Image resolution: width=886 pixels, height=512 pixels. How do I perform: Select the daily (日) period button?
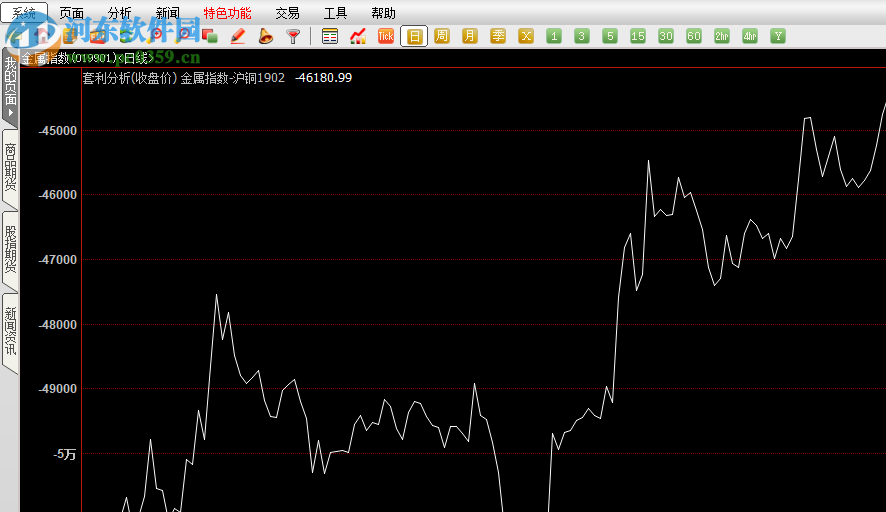[414, 36]
